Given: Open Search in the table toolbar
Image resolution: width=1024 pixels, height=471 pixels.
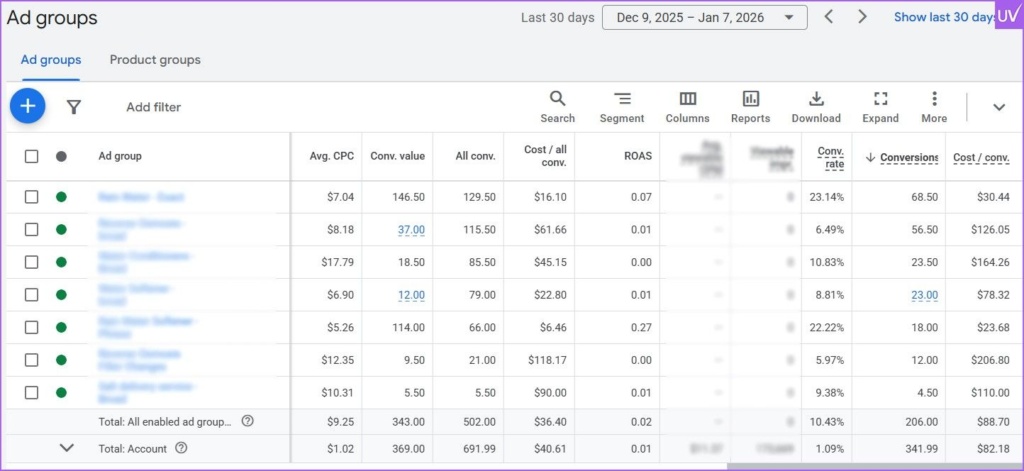Looking at the screenshot, I should (557, 106).
